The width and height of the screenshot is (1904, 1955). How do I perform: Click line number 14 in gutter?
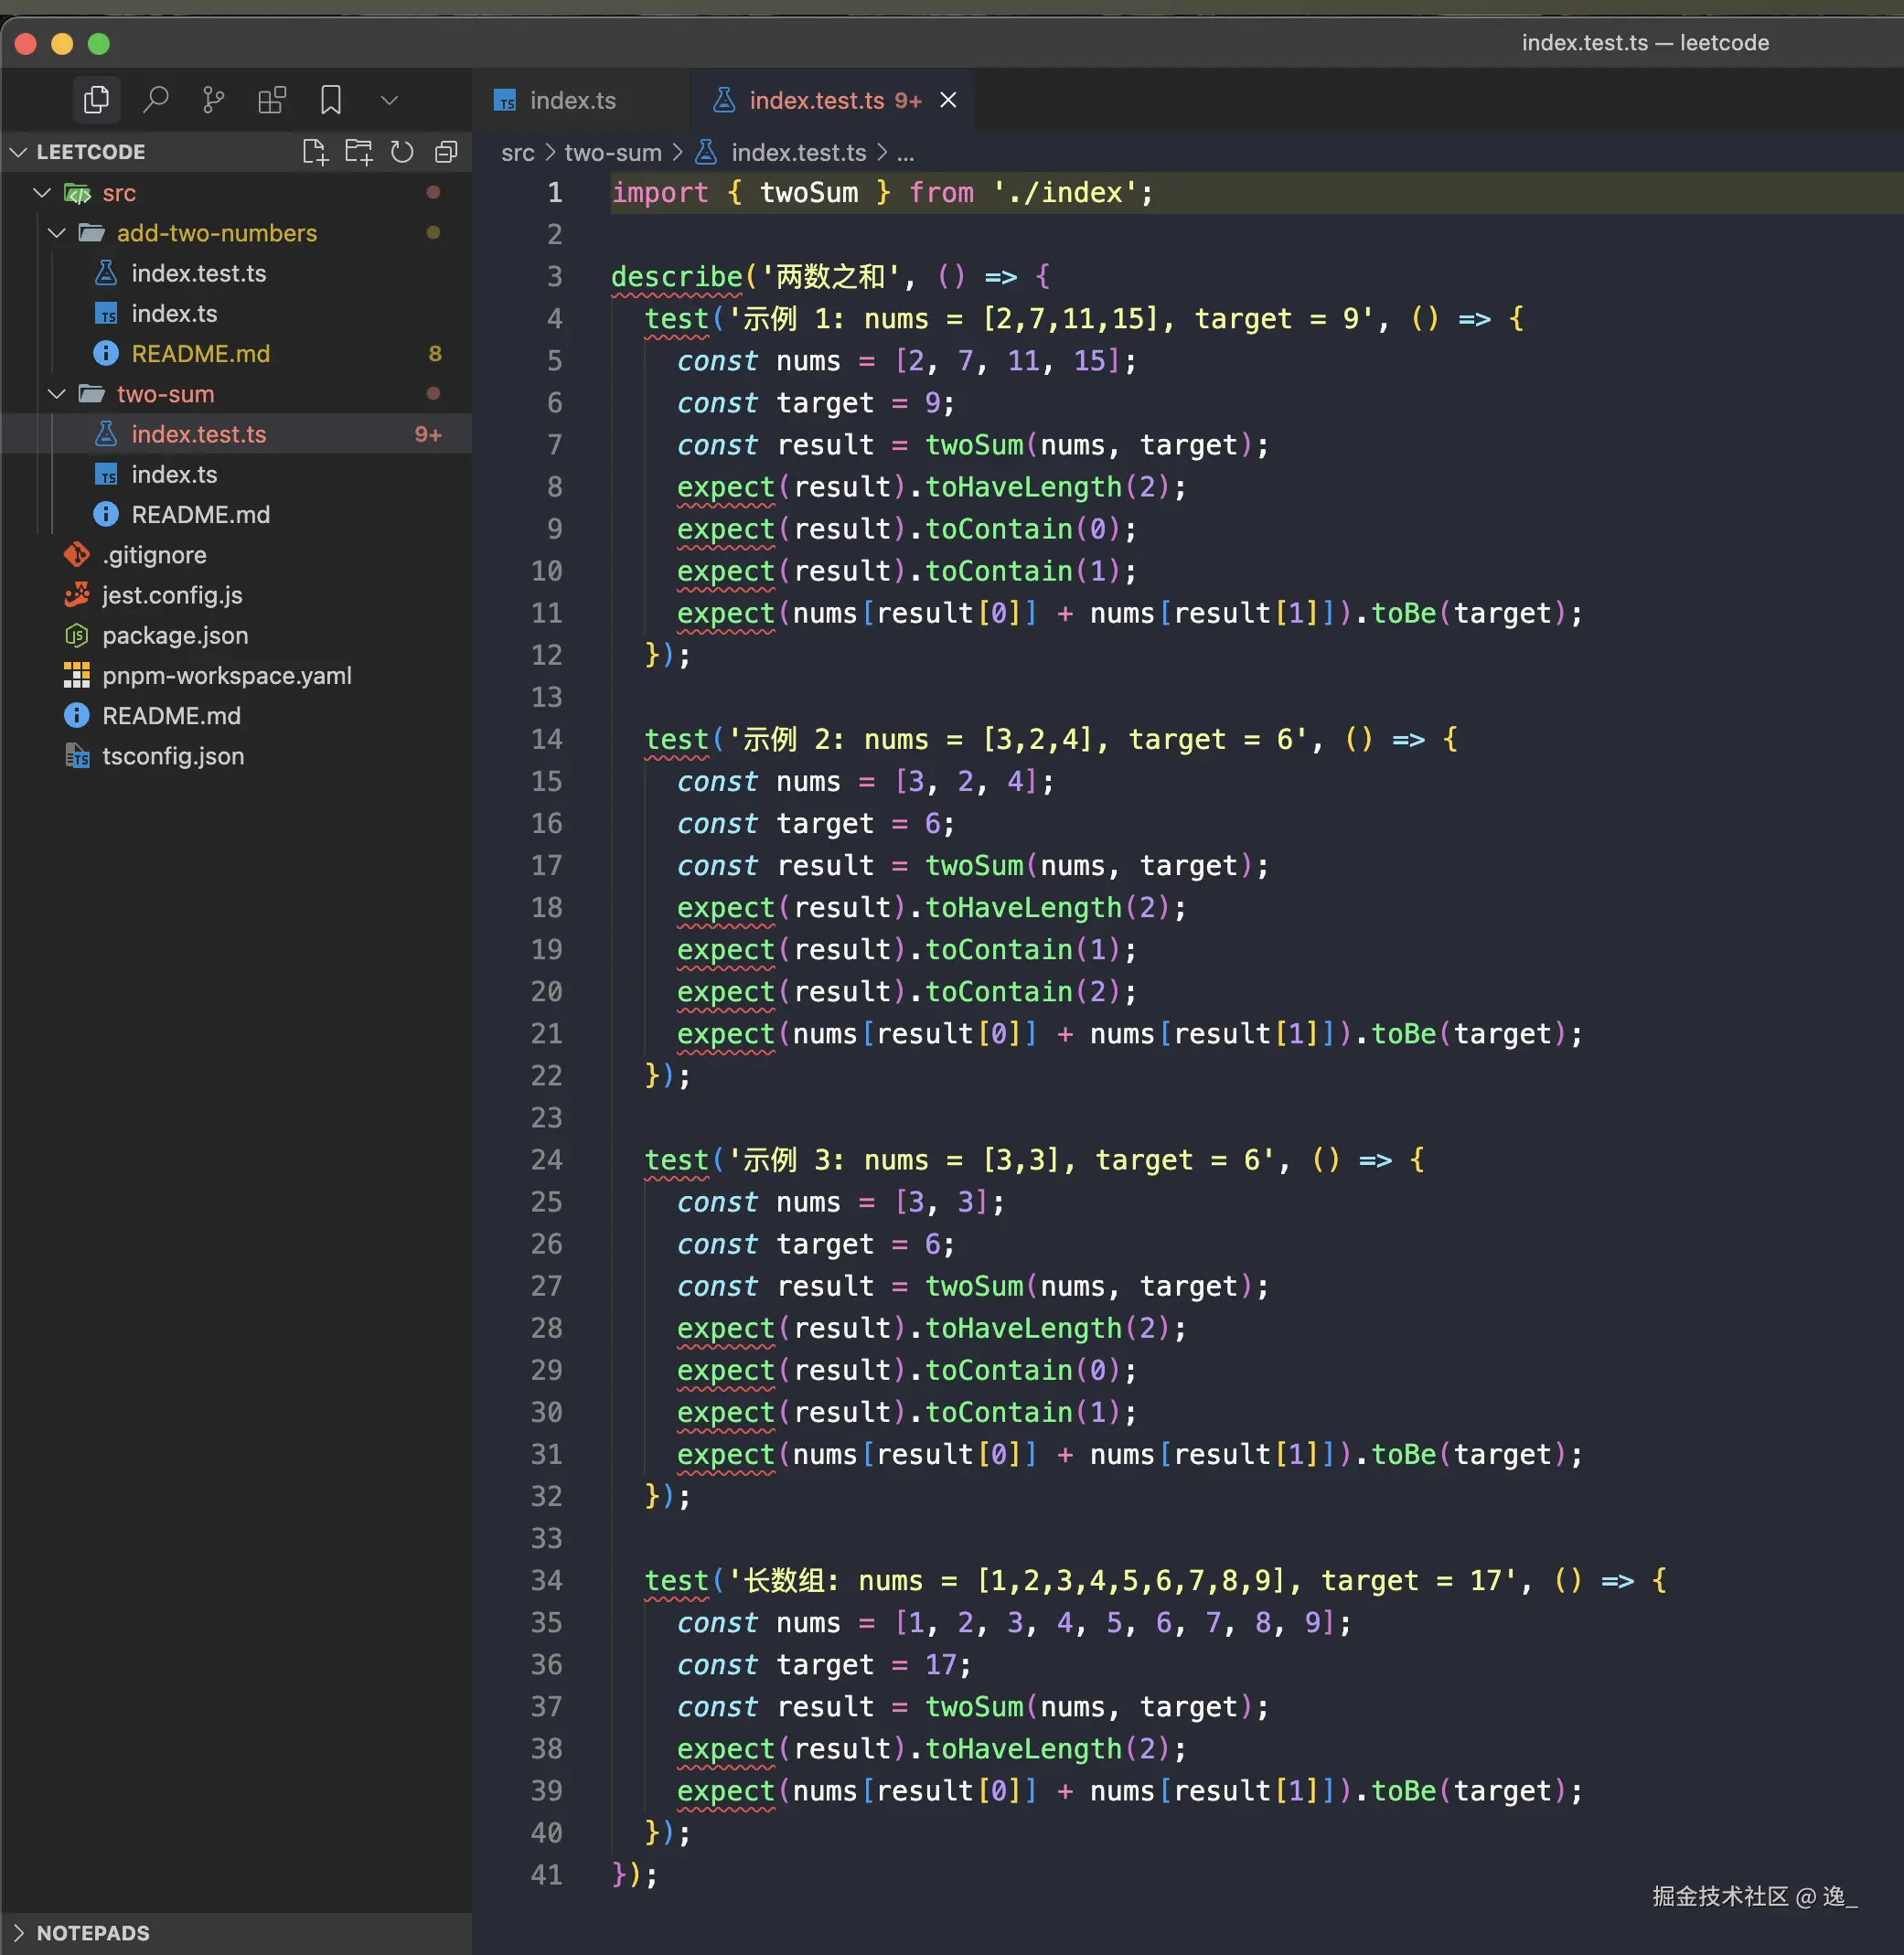click(x=546, y=740)
